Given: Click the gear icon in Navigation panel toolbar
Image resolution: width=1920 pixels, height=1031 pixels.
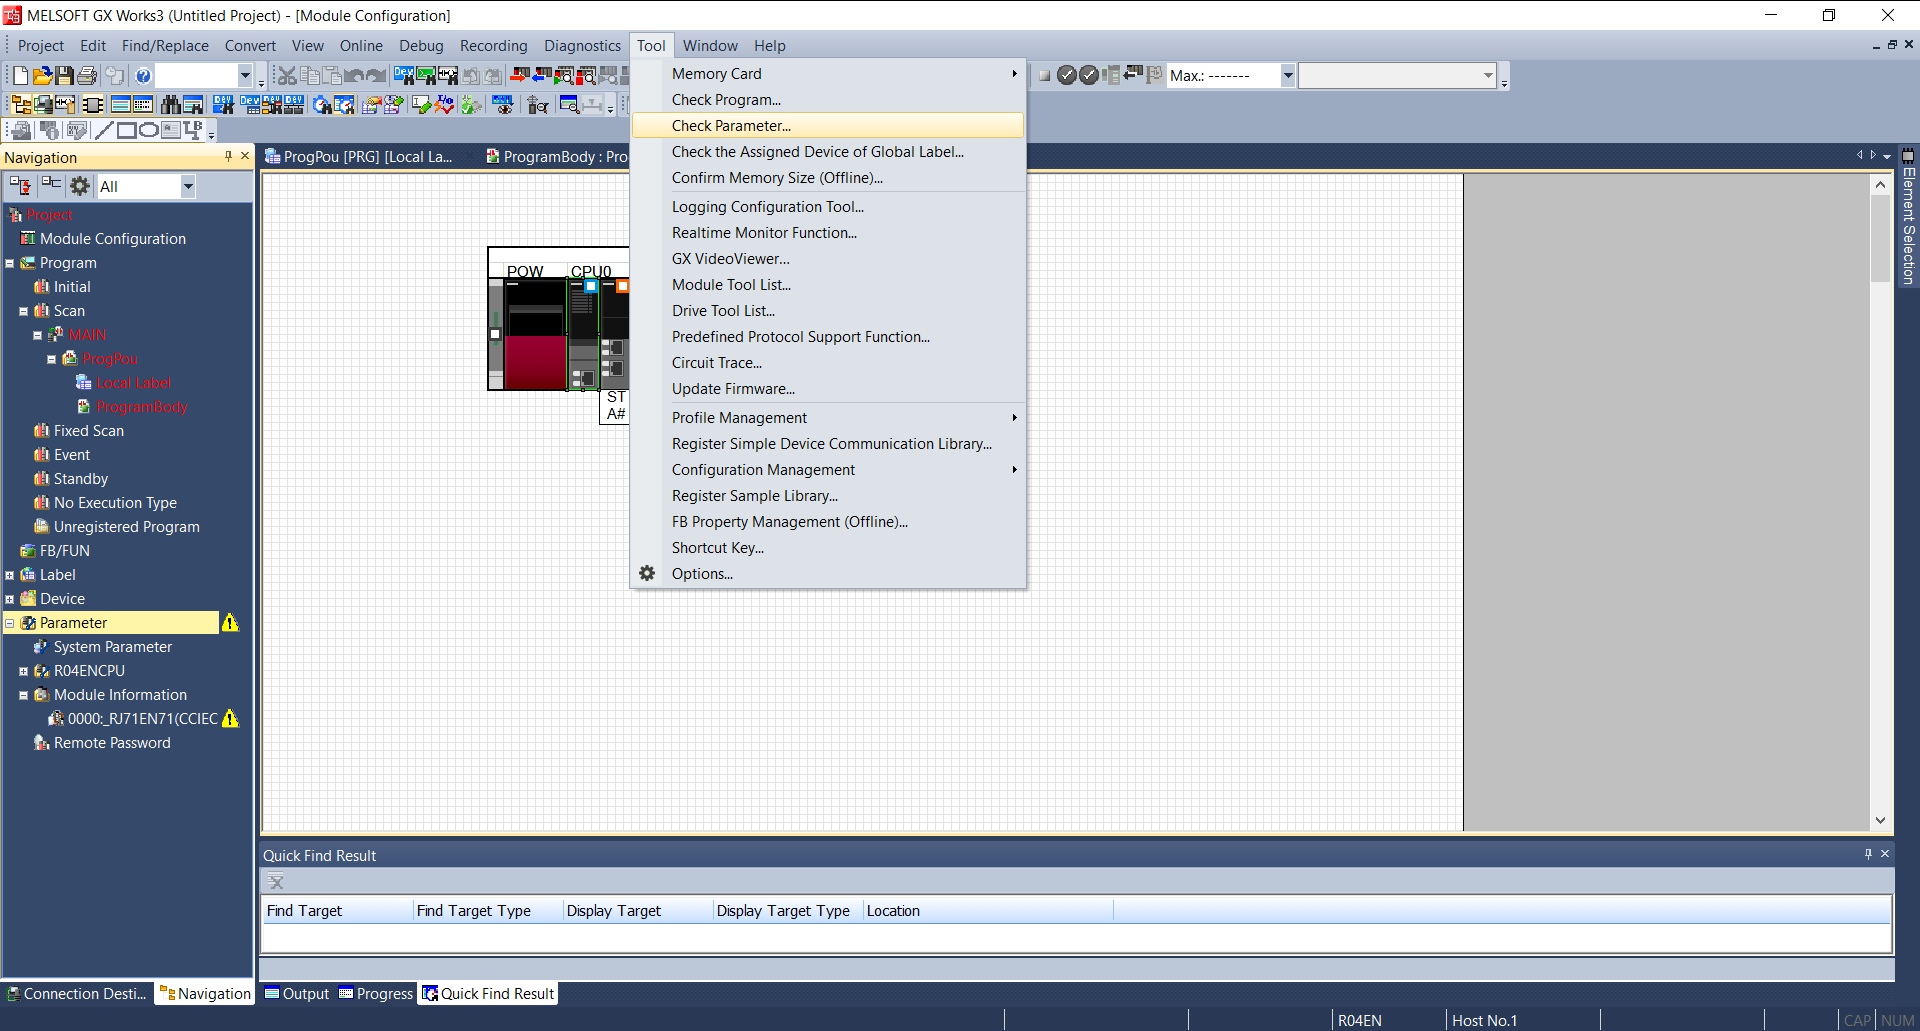Looking at the screenshot, I should 80,186.
